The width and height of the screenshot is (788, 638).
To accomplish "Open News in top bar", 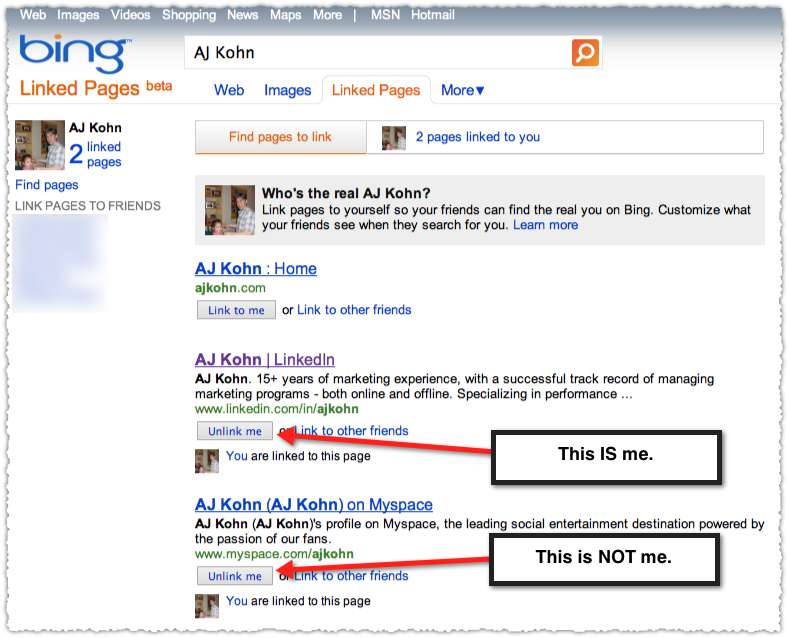I will click(243, 15).
